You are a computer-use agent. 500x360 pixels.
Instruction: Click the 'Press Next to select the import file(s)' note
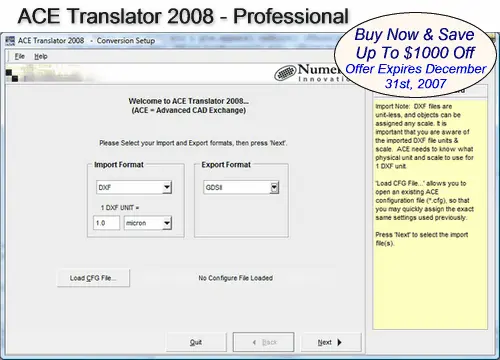click(422, 239)
